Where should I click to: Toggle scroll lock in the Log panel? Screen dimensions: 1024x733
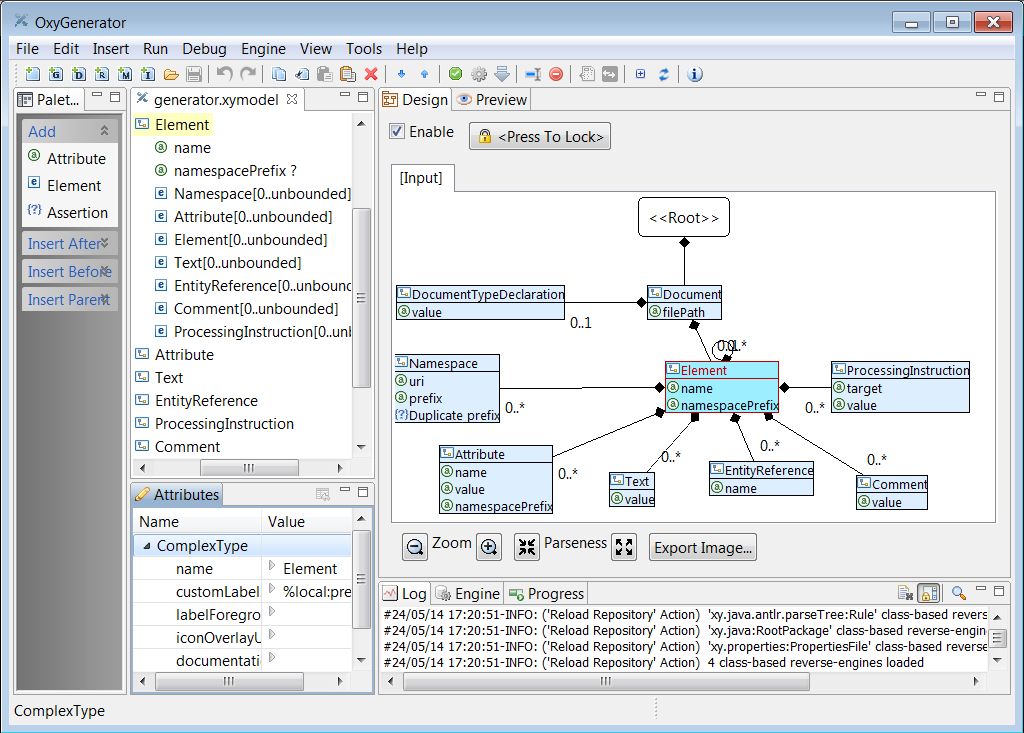point(925,592)
